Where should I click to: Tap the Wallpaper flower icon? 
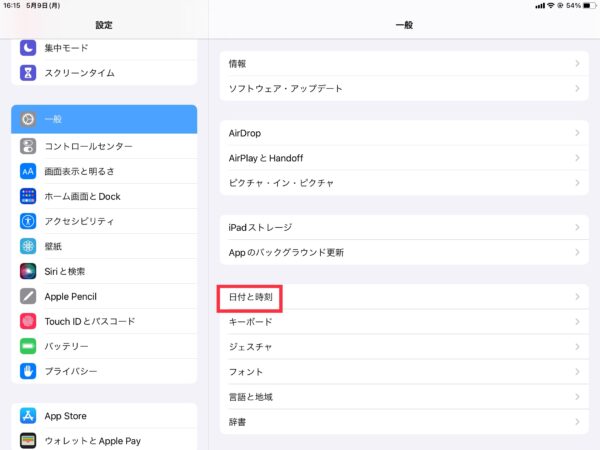click(28, 246)
